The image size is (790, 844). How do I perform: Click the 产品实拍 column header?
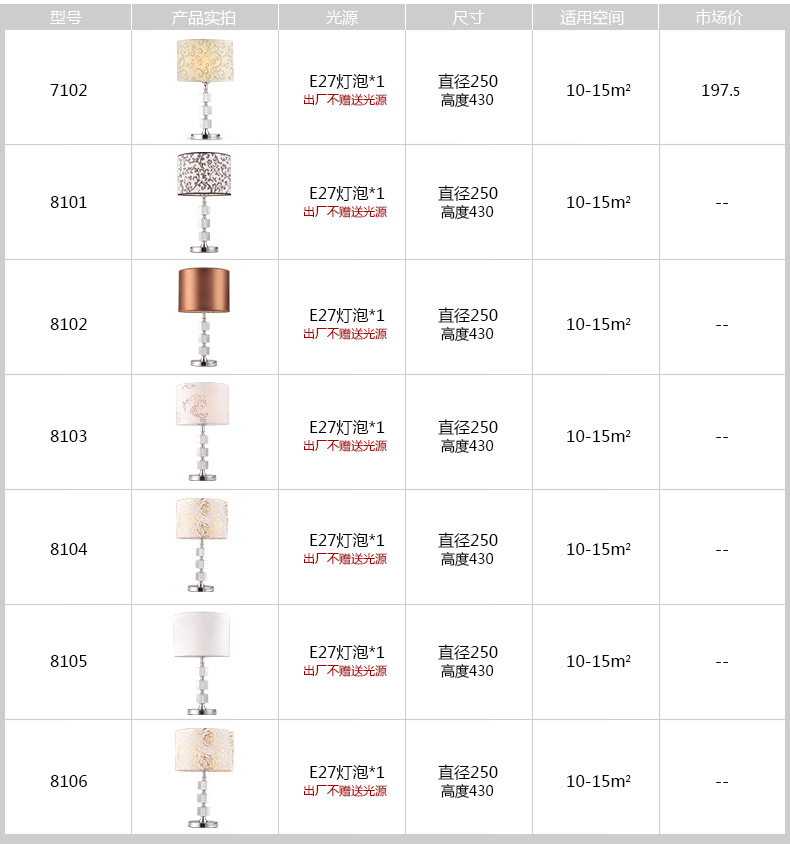pos(204,17)
